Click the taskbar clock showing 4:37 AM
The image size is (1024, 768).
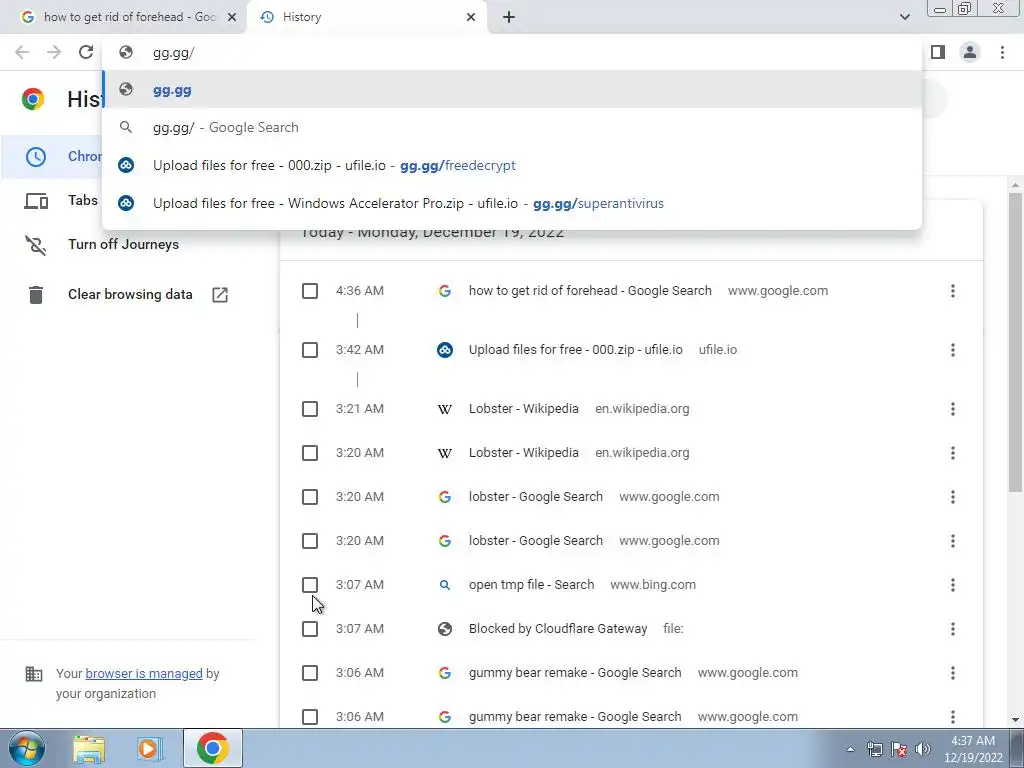click(x=973, y=748)
